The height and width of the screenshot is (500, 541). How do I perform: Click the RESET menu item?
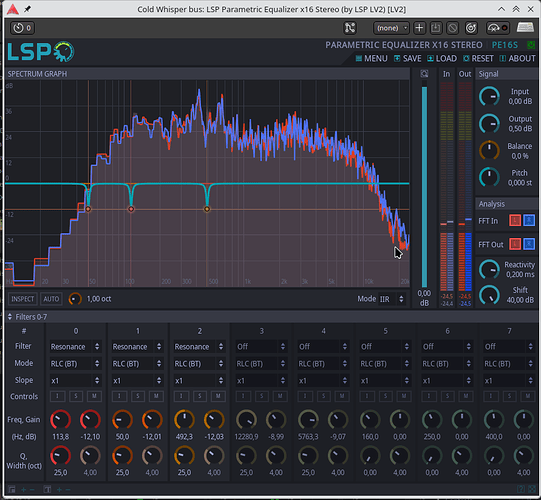point(478,58)
